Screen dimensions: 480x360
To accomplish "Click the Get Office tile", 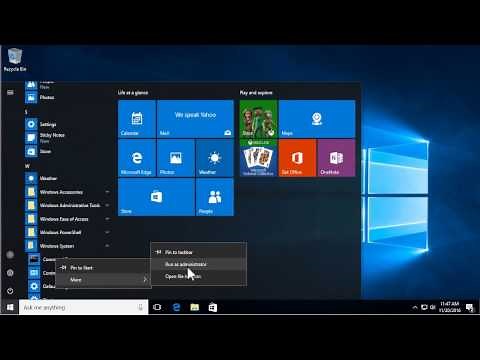I will 297,158.
